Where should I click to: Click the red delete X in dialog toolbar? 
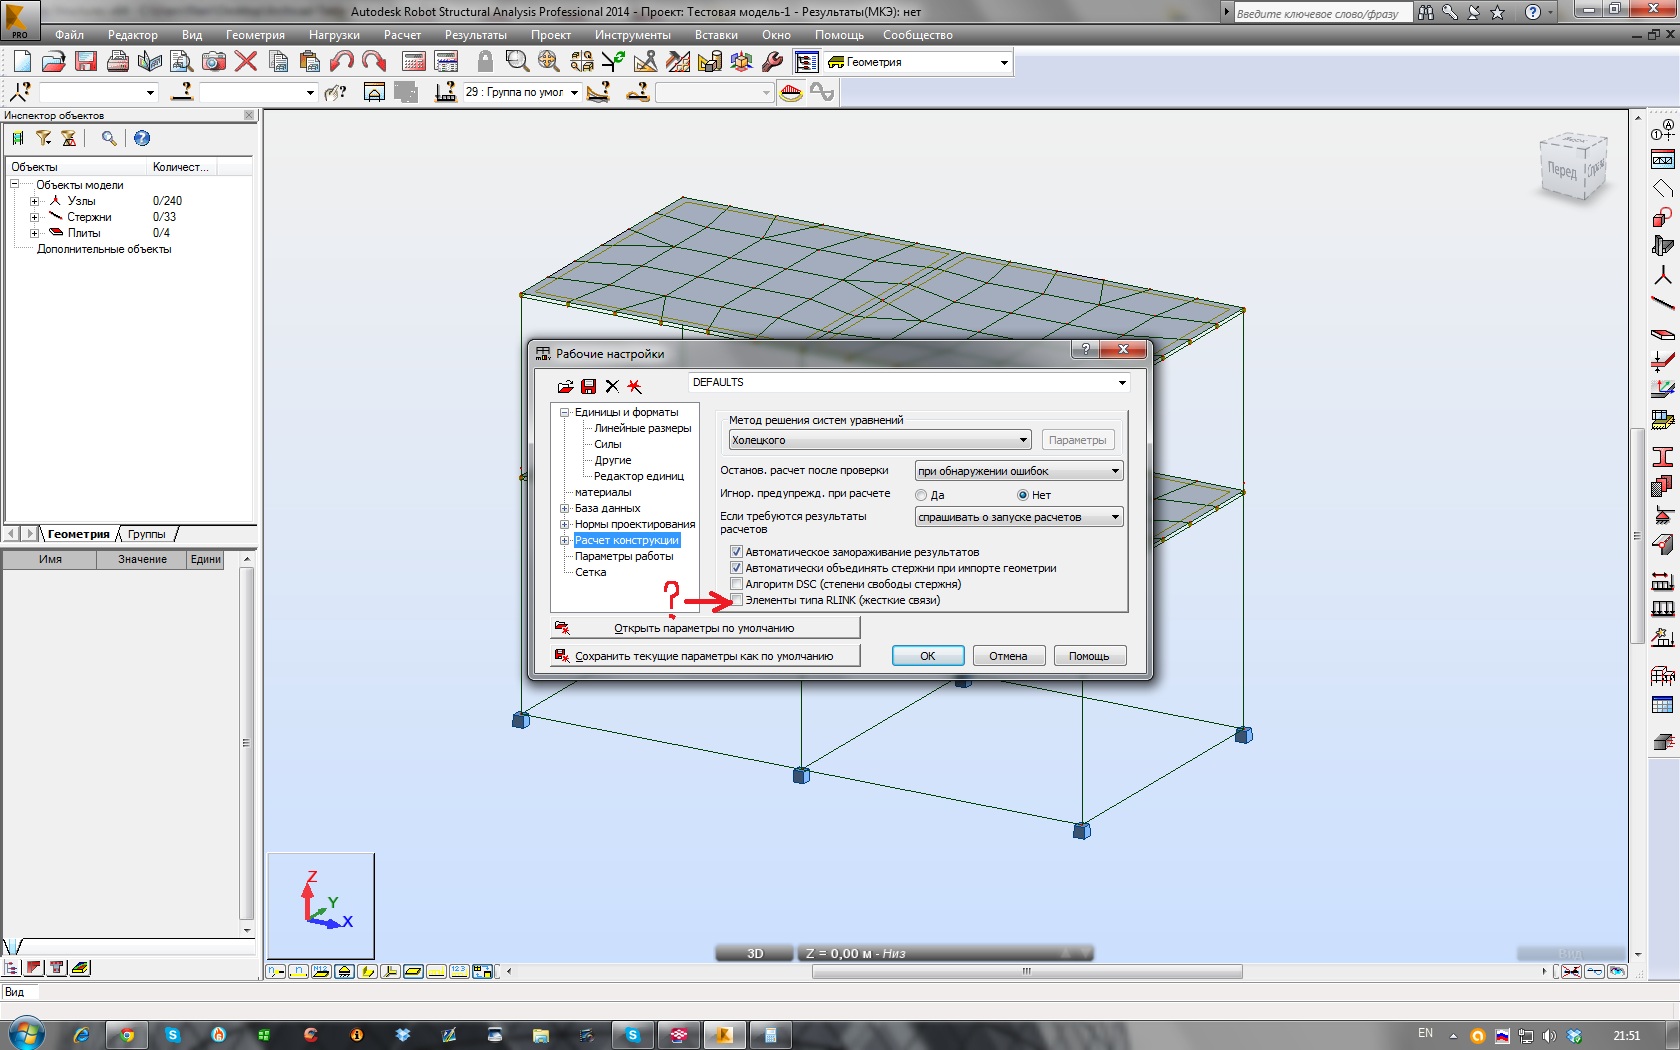tap(634, 386)
